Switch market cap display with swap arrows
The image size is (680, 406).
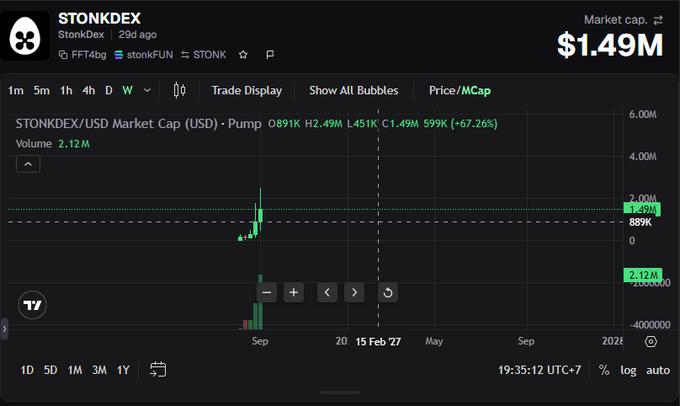pyautogui.click(x=658, y=20)
